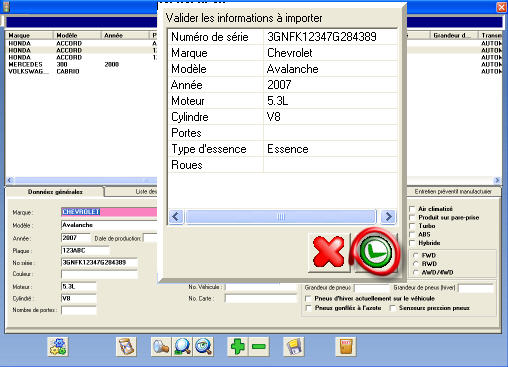Click the flashlight search icon
Image resolution: width=508 pixels, height=367 pixels.
pos(161,347)
